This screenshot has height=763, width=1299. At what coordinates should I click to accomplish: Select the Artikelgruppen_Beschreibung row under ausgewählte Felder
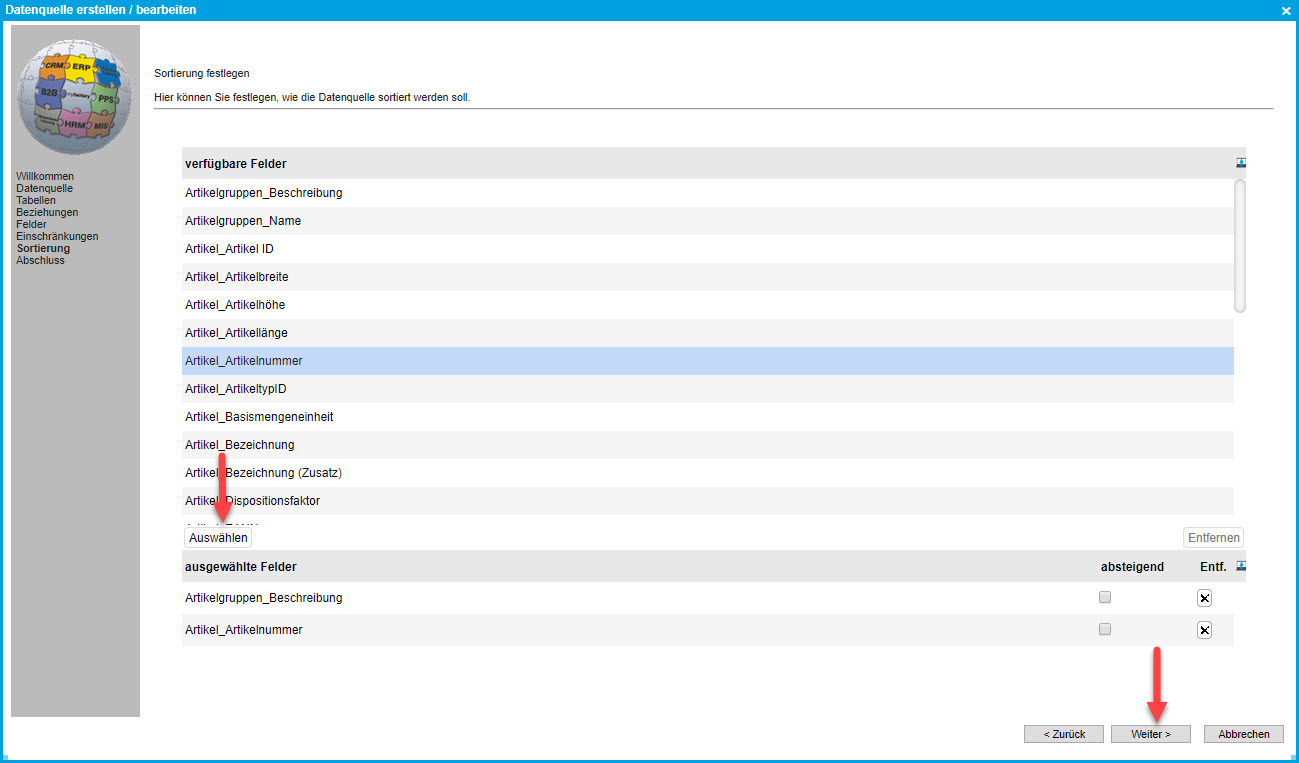point(708,598)
